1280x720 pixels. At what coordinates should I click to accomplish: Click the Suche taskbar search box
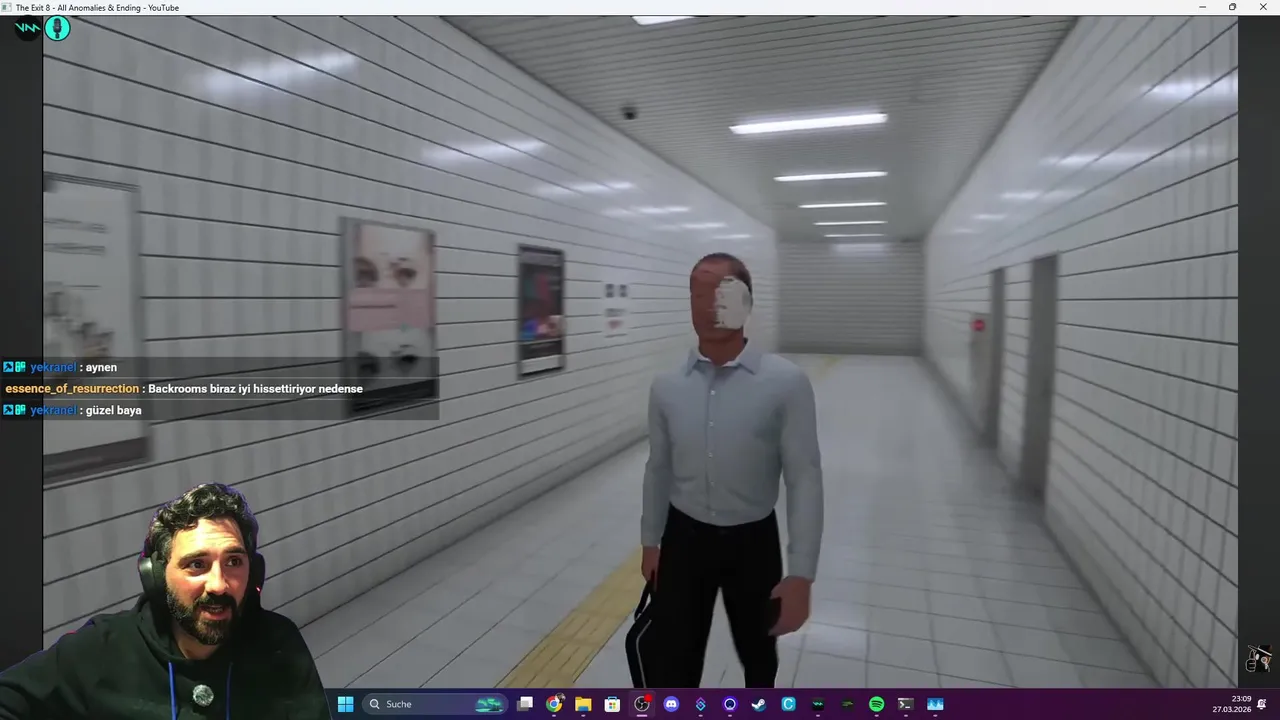point(435,704)
